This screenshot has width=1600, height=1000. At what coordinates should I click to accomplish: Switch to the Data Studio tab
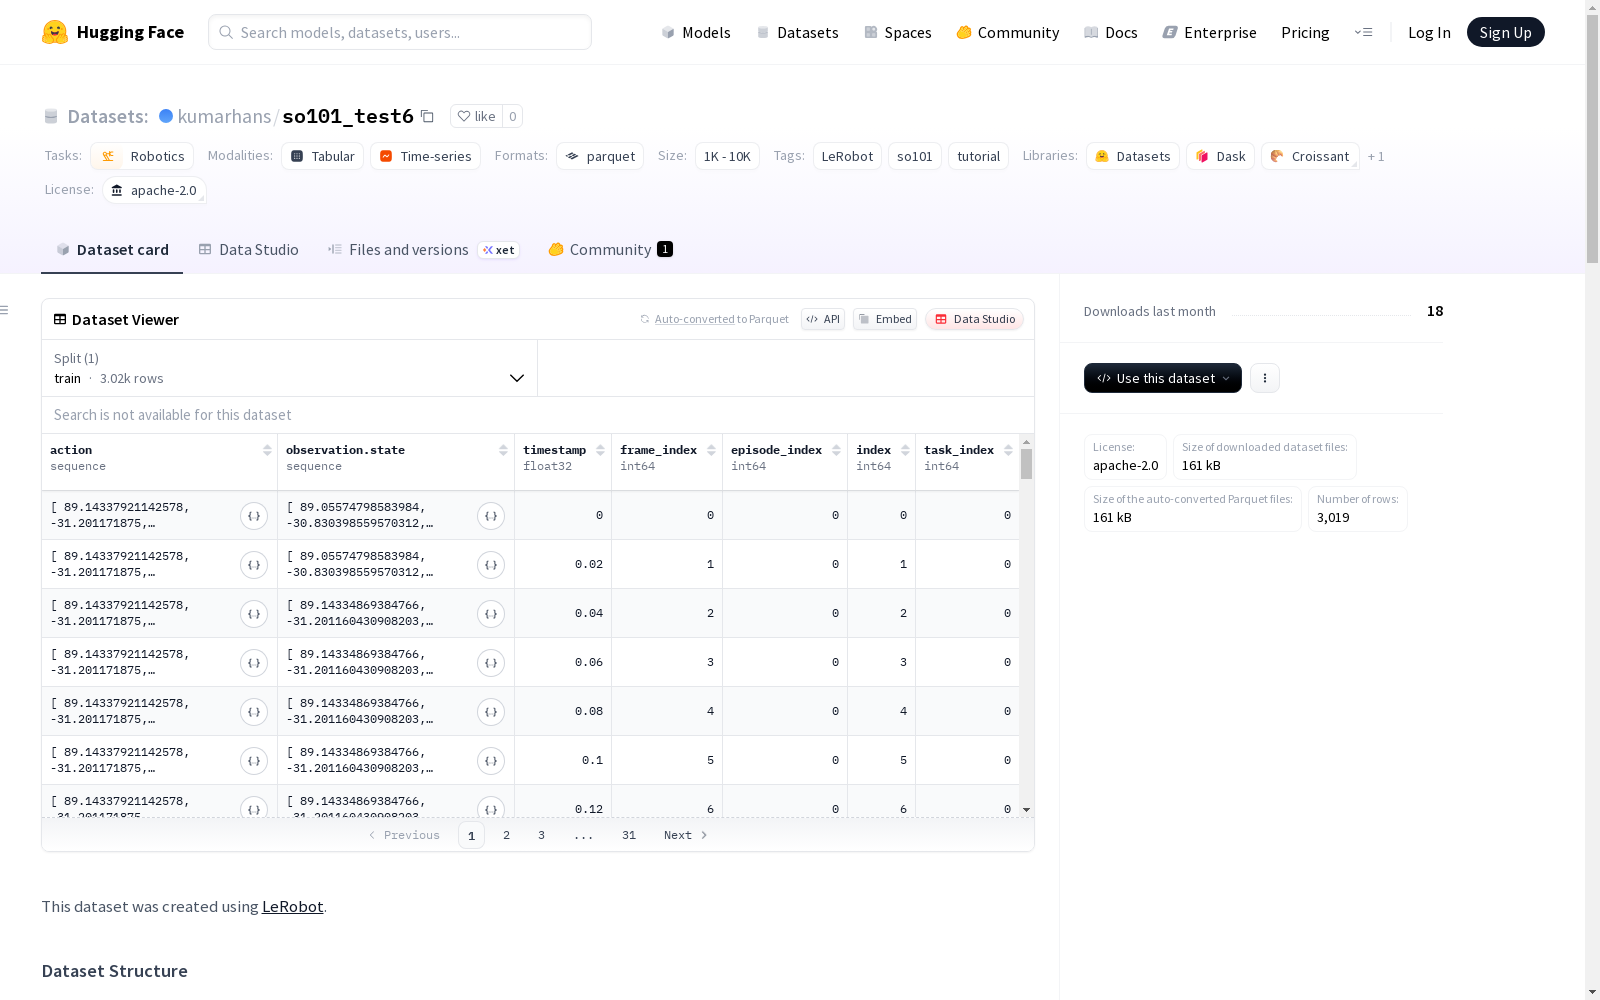[x=248, y=250]
